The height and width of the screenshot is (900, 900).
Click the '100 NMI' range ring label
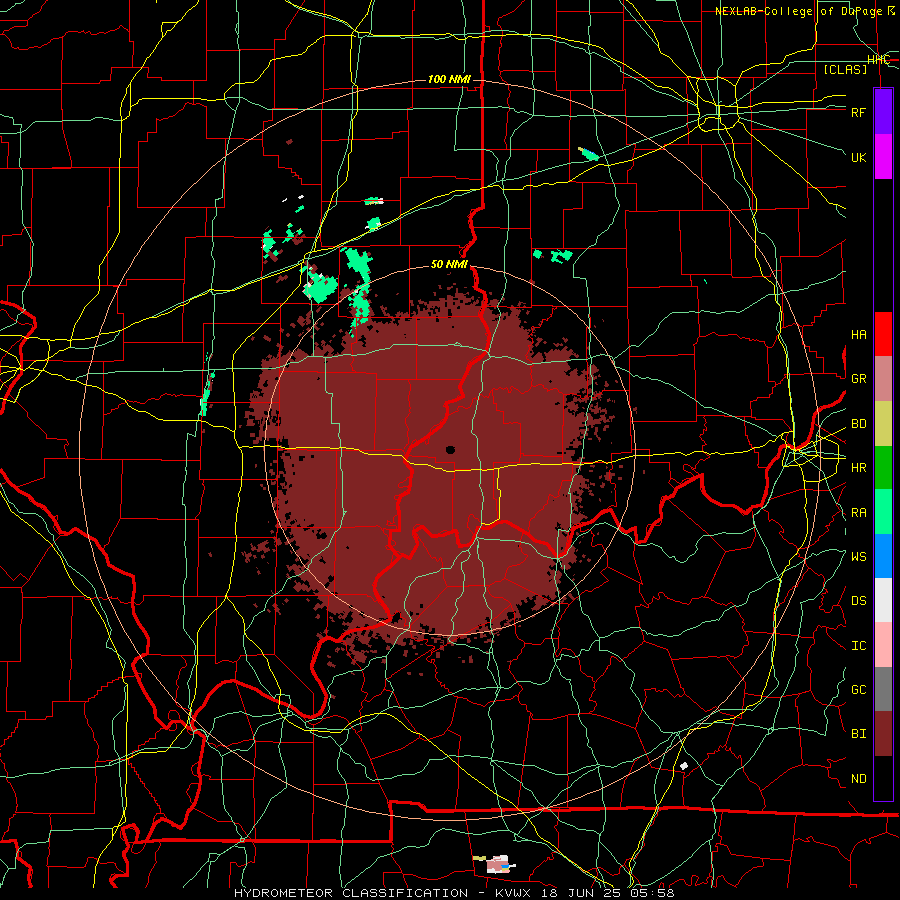(449, 79)
